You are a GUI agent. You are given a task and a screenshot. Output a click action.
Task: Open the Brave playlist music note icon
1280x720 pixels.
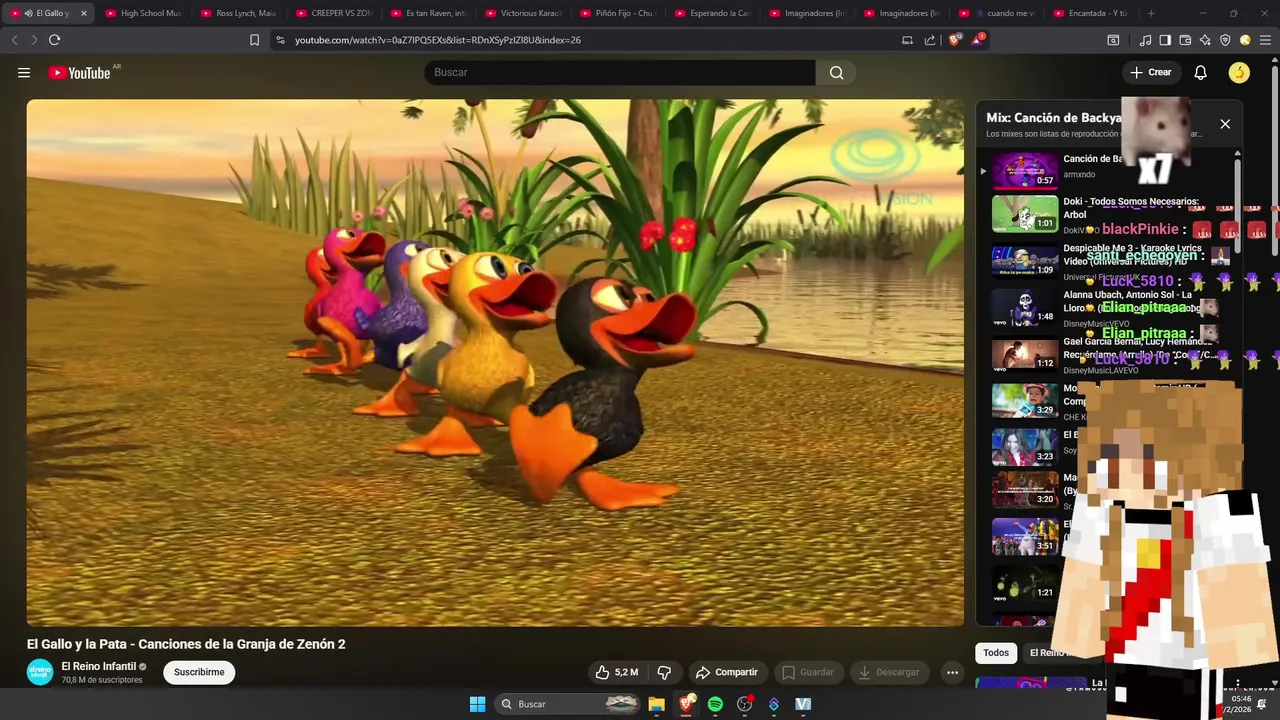tap(1146, 40)
